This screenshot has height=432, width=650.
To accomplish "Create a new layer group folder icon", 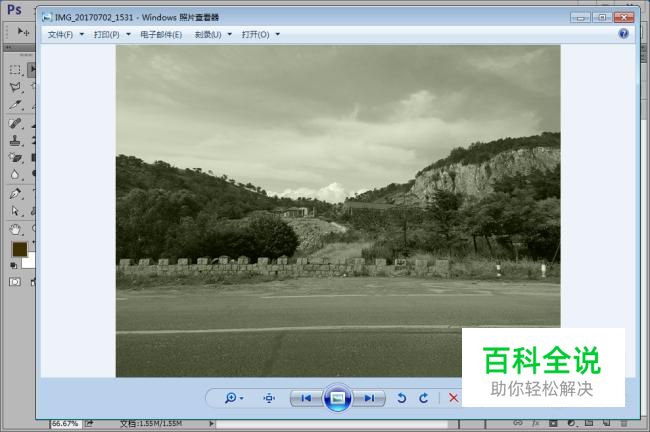I will [589, 423].
